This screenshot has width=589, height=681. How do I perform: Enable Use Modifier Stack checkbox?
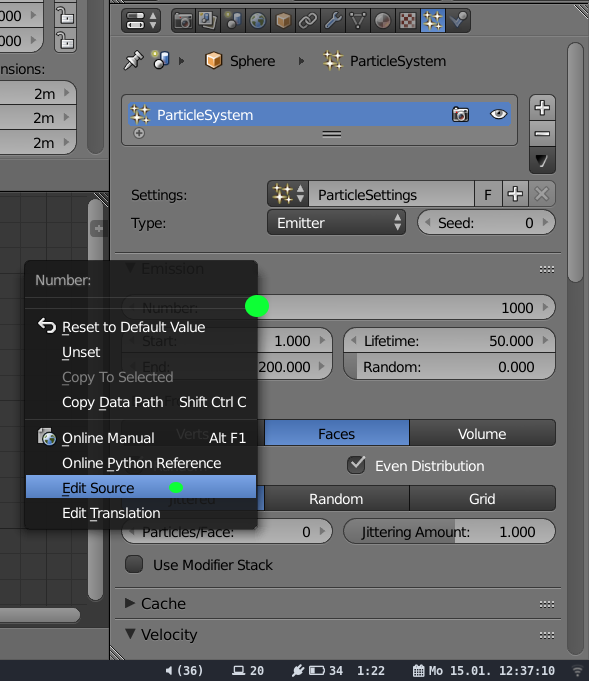point(134,564)
